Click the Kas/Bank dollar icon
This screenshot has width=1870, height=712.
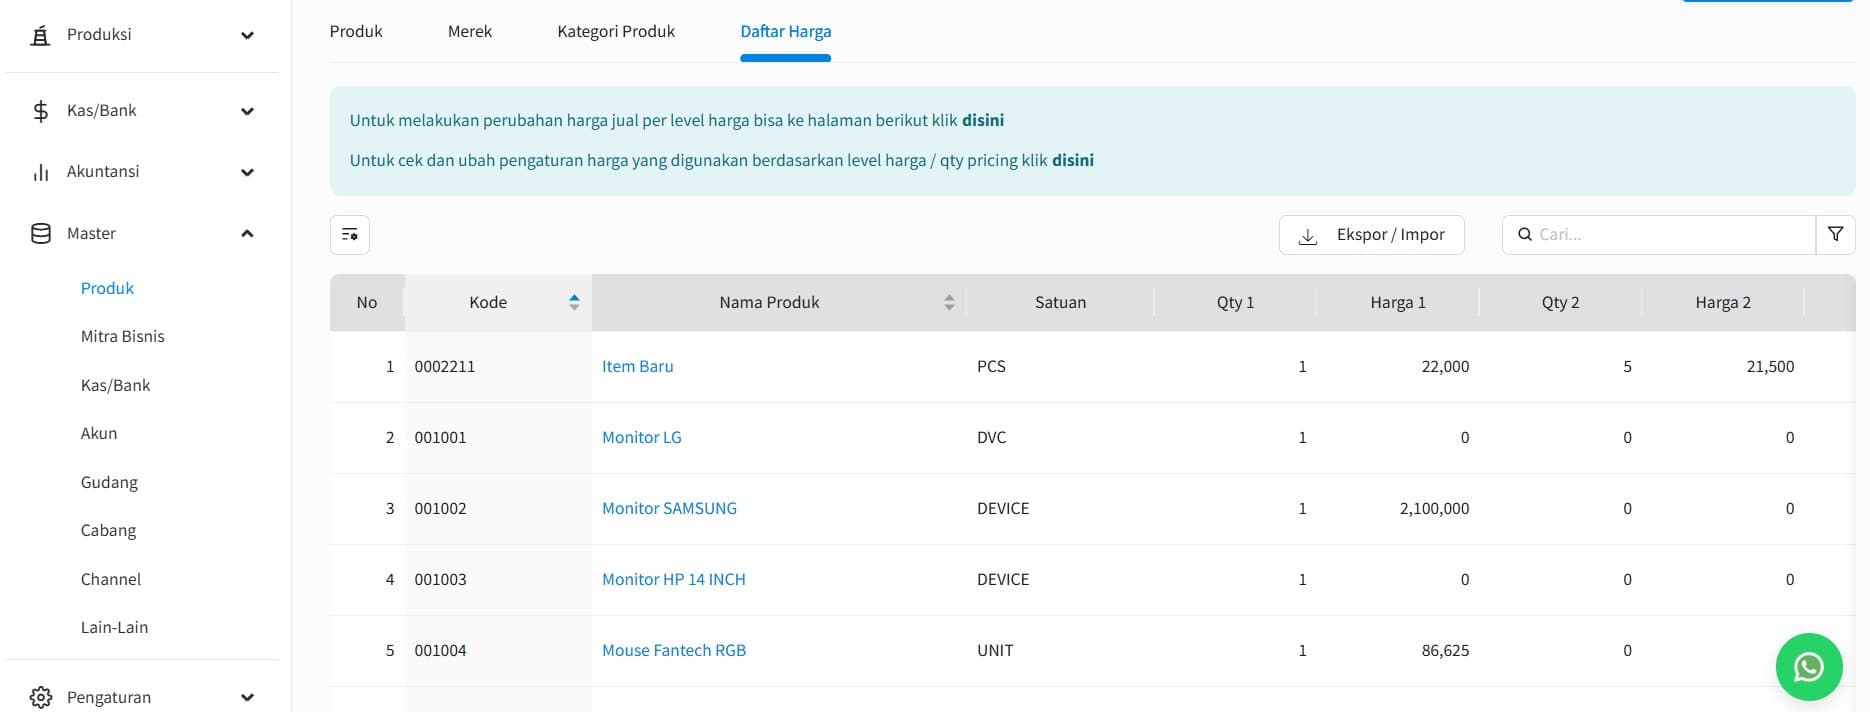[x=40, y=111]
